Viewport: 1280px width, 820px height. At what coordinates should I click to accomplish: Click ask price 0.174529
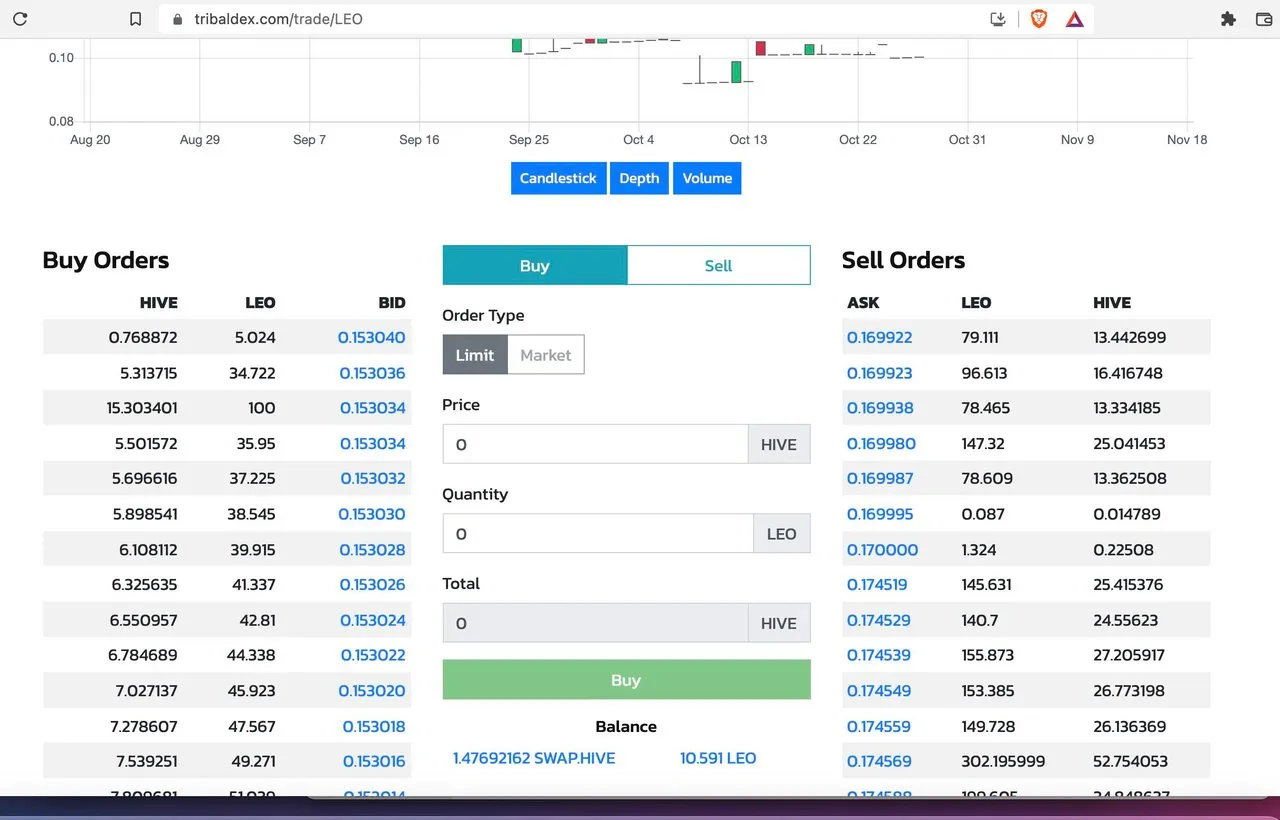pos(879,620)
